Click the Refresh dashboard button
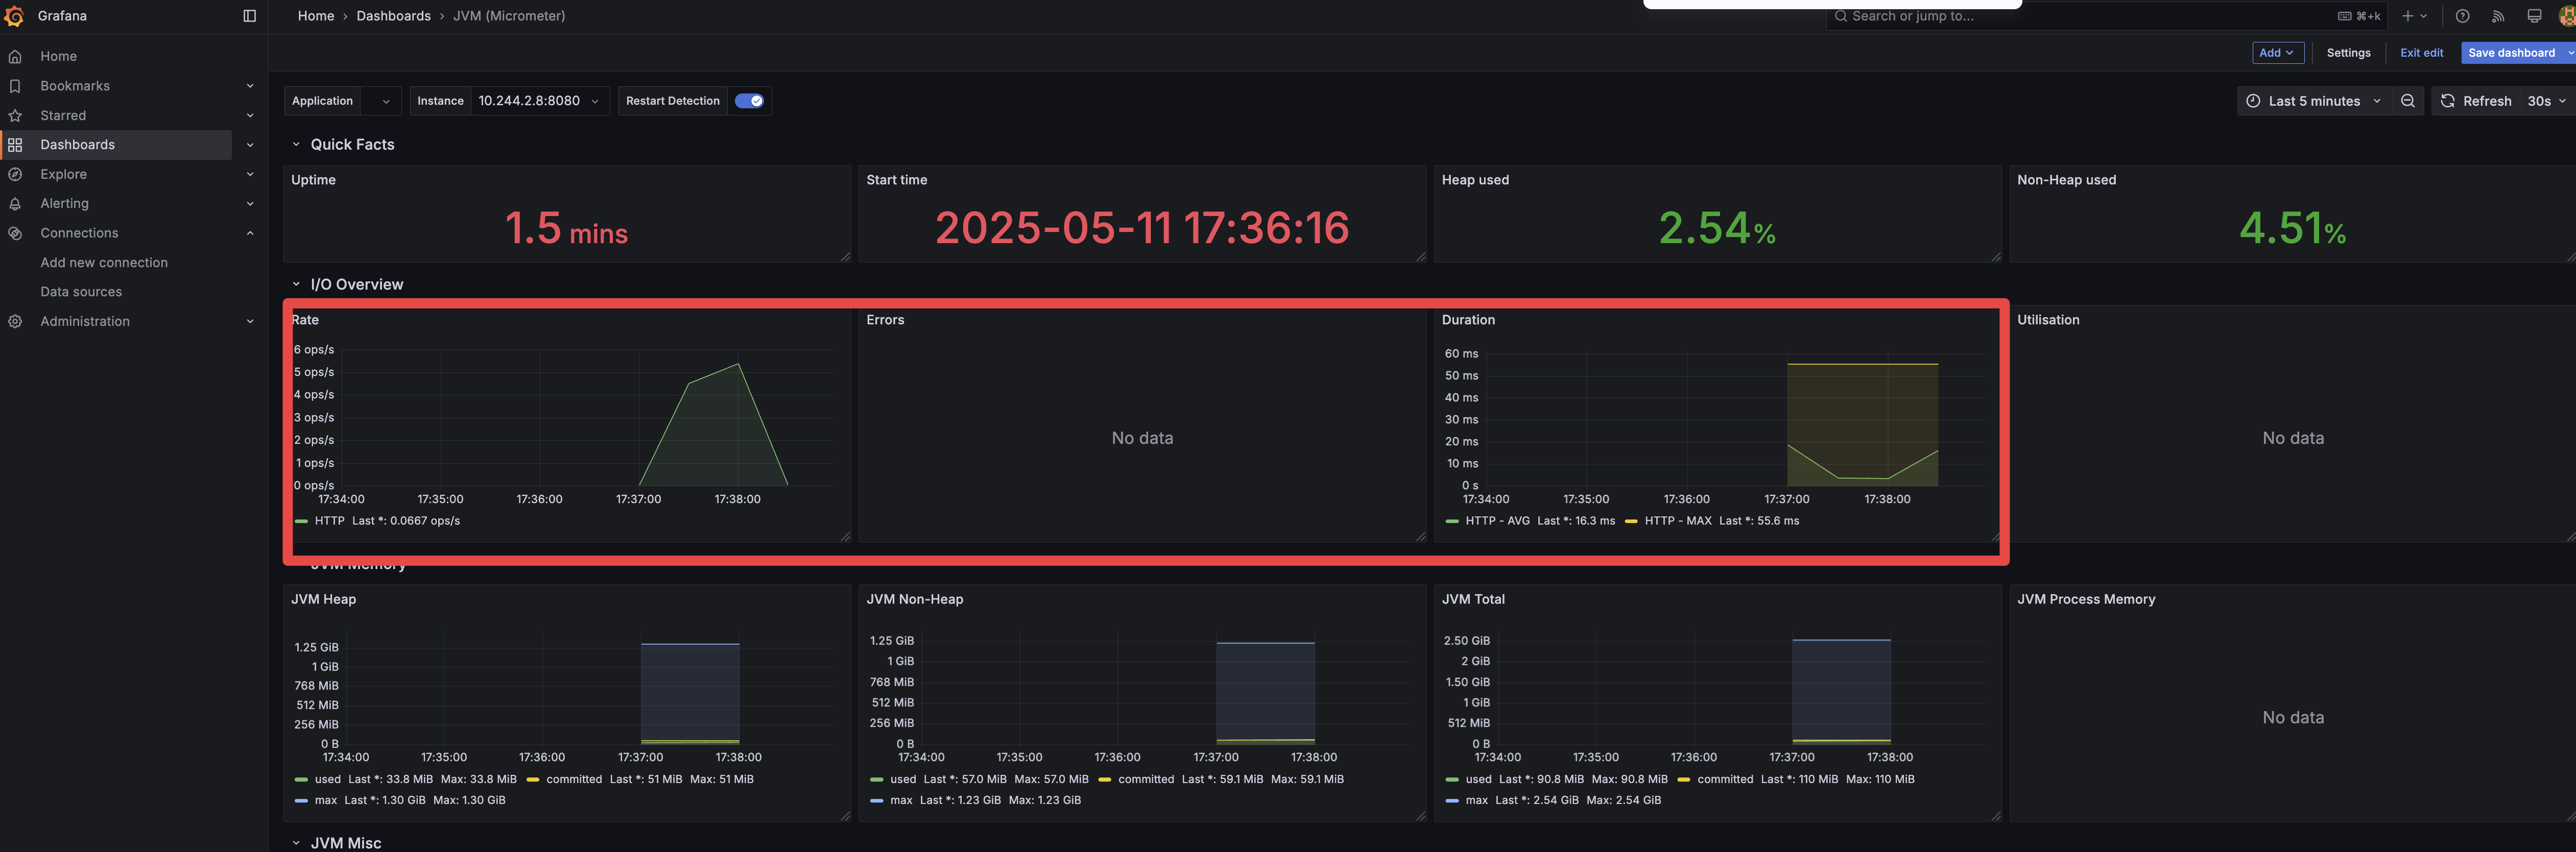 2475,101
